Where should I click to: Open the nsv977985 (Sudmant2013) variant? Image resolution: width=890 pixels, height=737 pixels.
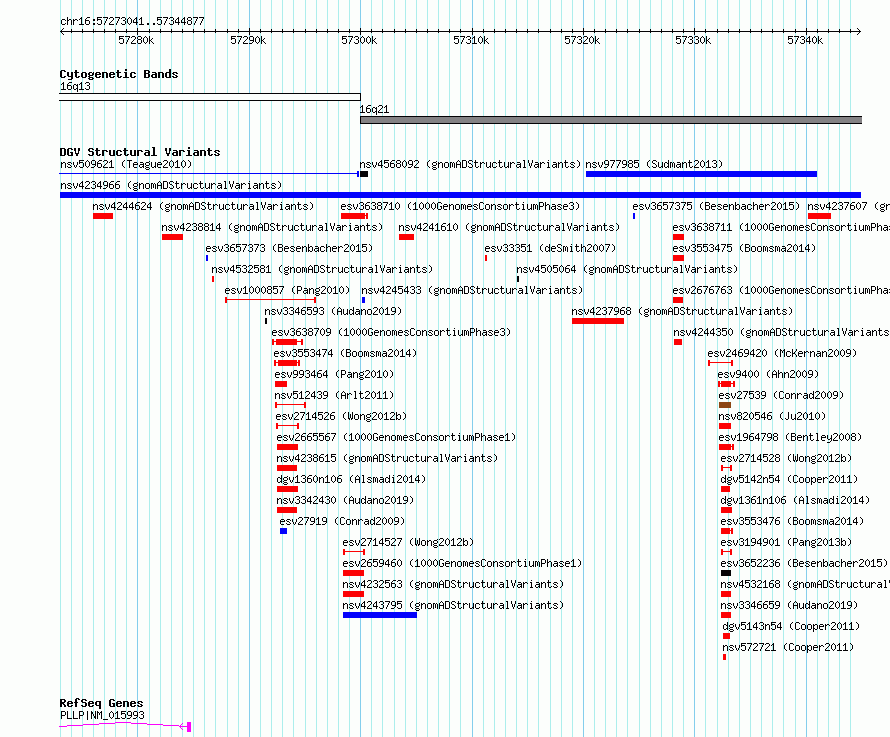point(701,174)
